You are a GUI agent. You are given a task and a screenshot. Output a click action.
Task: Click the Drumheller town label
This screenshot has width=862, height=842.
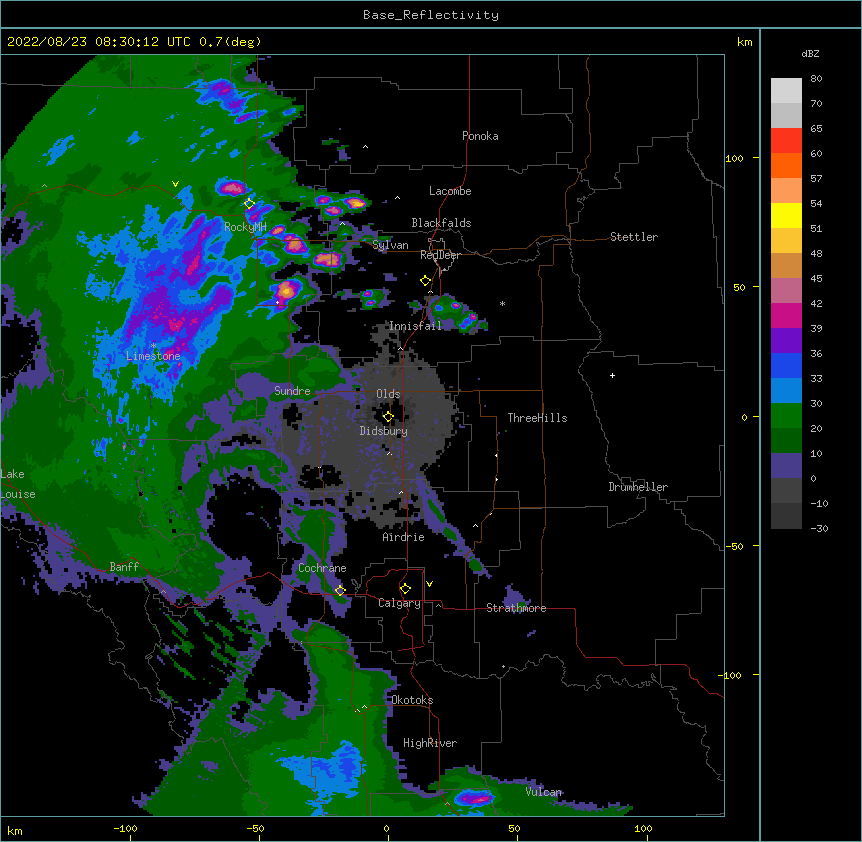[x=638, y=487]
